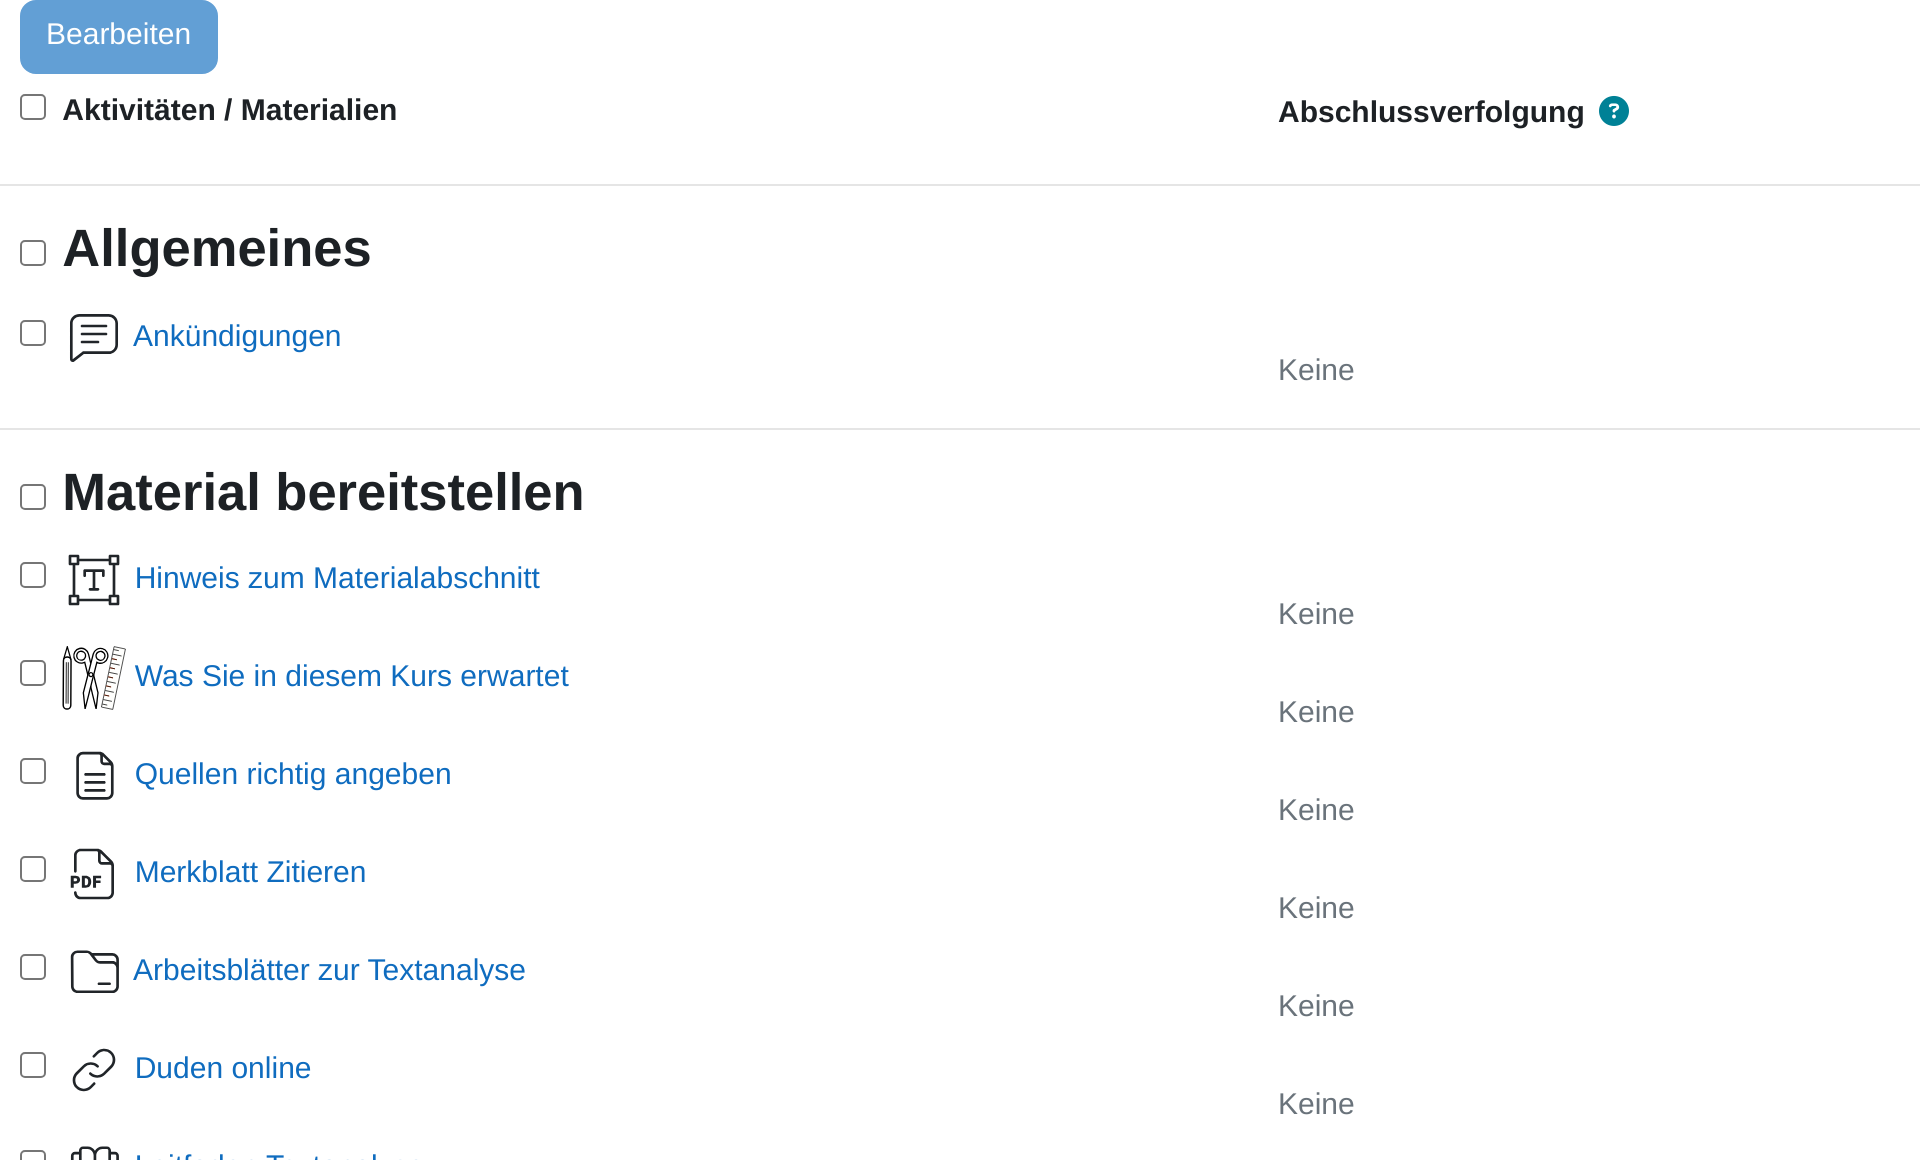Click the folder icon beside Arbeitsblätter zur Textanalyse
This screenshot has height=1160, width=1920.
click(x=94, y=971)
